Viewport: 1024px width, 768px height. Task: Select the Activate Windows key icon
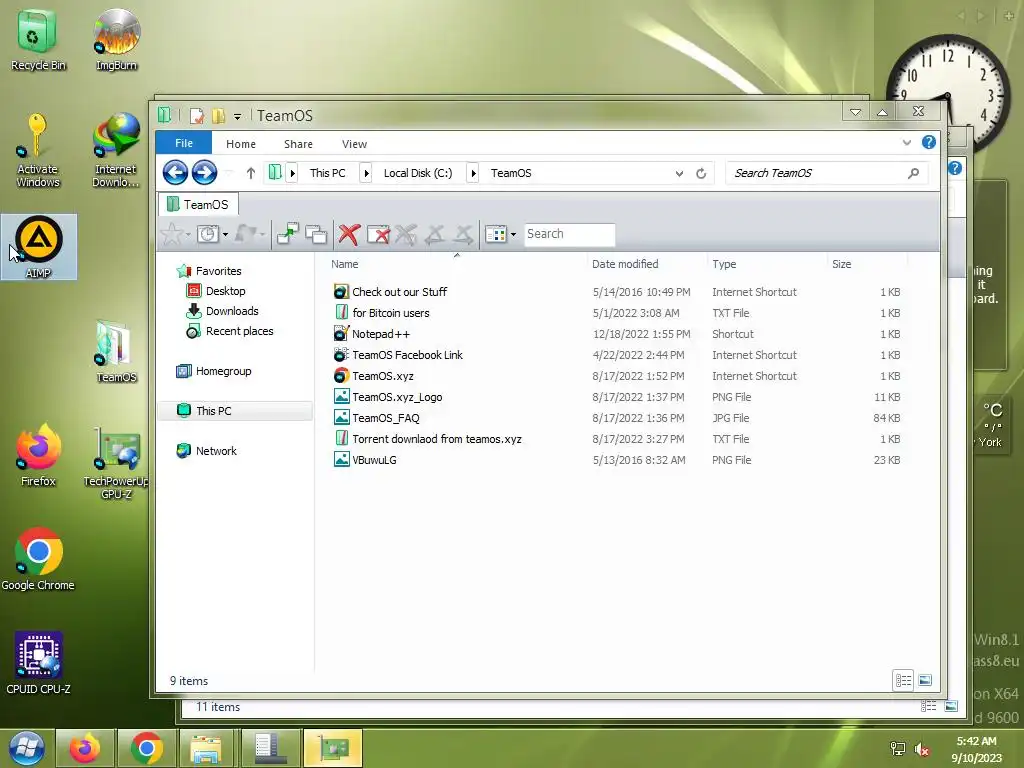click(37, 150)
